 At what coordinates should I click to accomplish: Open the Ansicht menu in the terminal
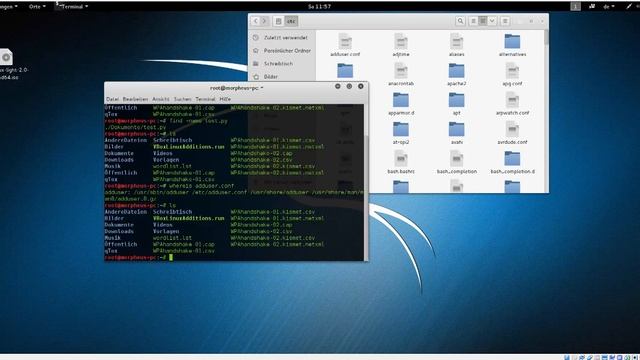[x=161, y=99]
